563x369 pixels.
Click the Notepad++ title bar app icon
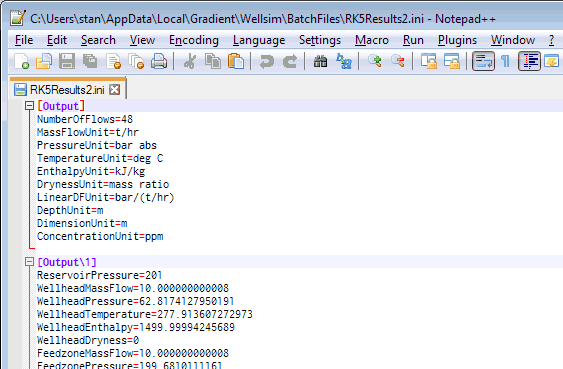18,18
